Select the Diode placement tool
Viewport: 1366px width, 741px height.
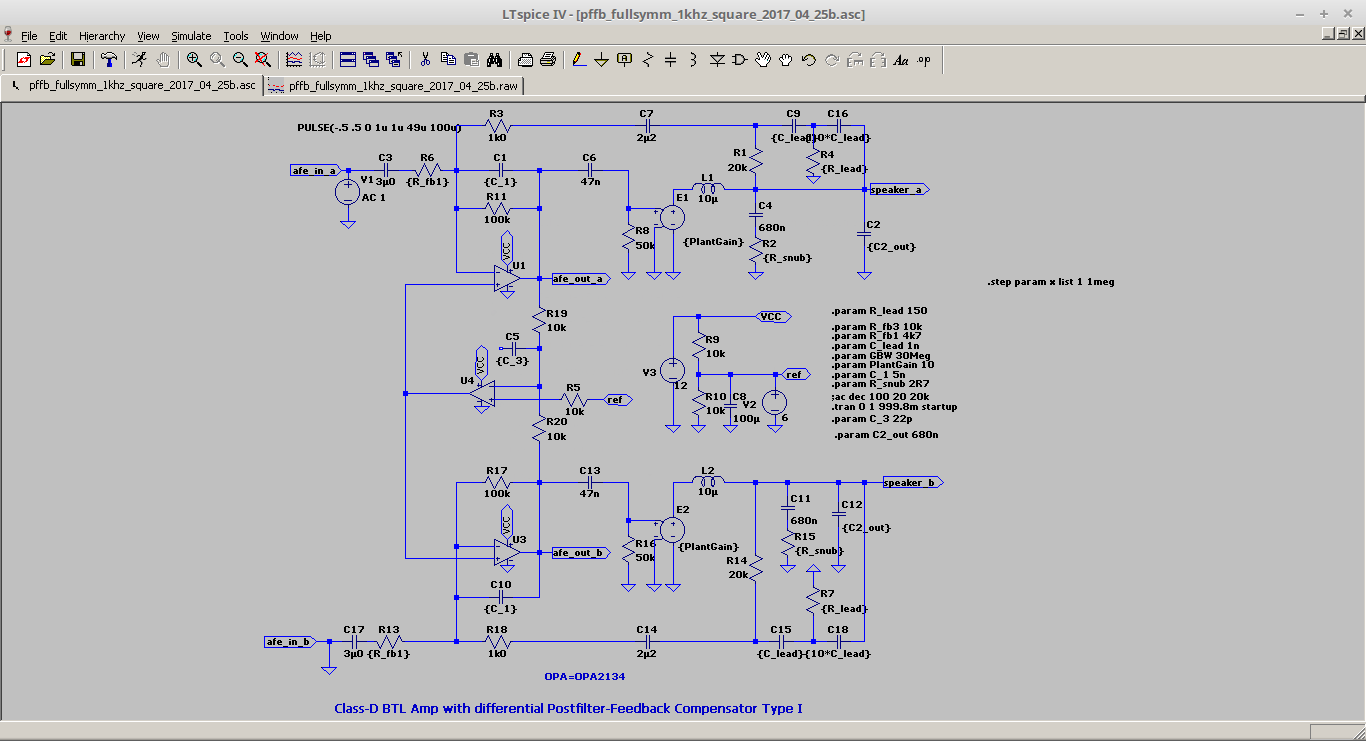coord(717,60)
